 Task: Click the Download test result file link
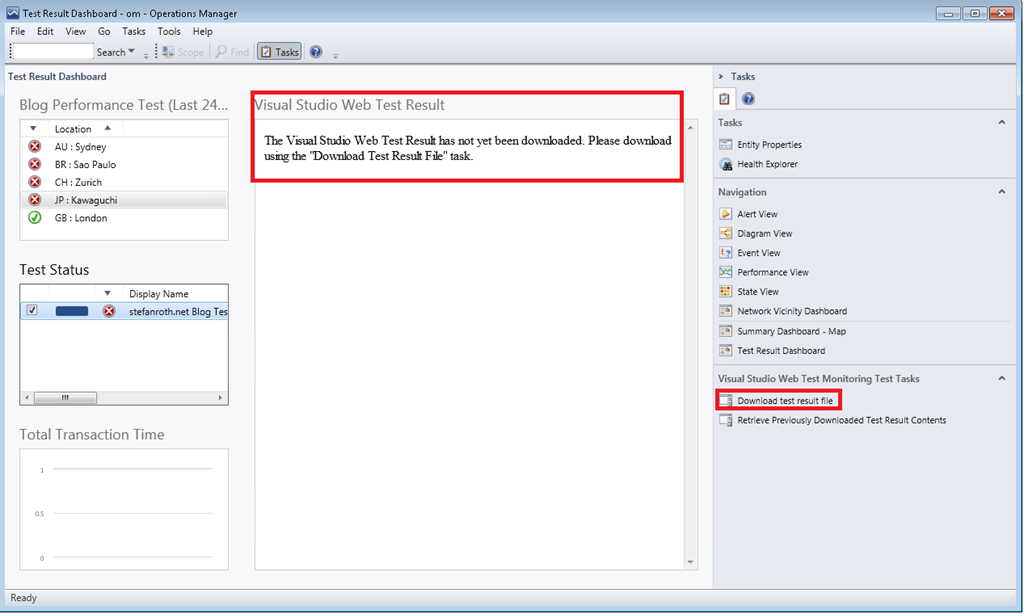[785, 400]
